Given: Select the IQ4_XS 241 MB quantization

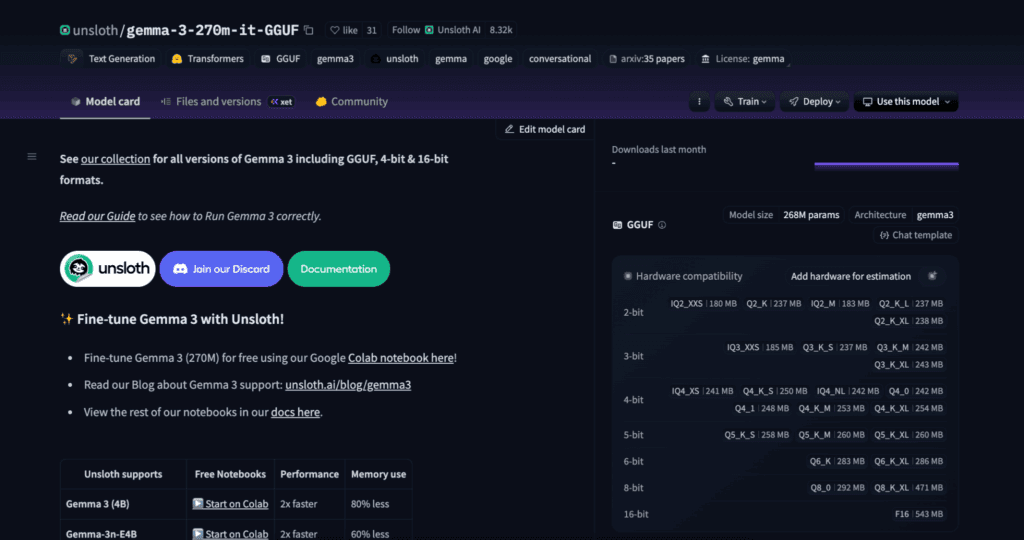Looking at the screenshot, I should pyautogui.click(x=702, y=391).
